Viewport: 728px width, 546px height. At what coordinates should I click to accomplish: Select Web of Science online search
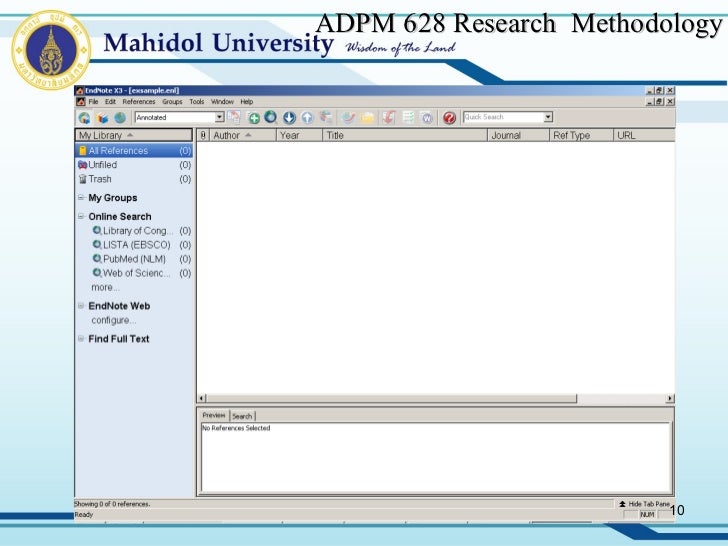click(x=141, y=273)
